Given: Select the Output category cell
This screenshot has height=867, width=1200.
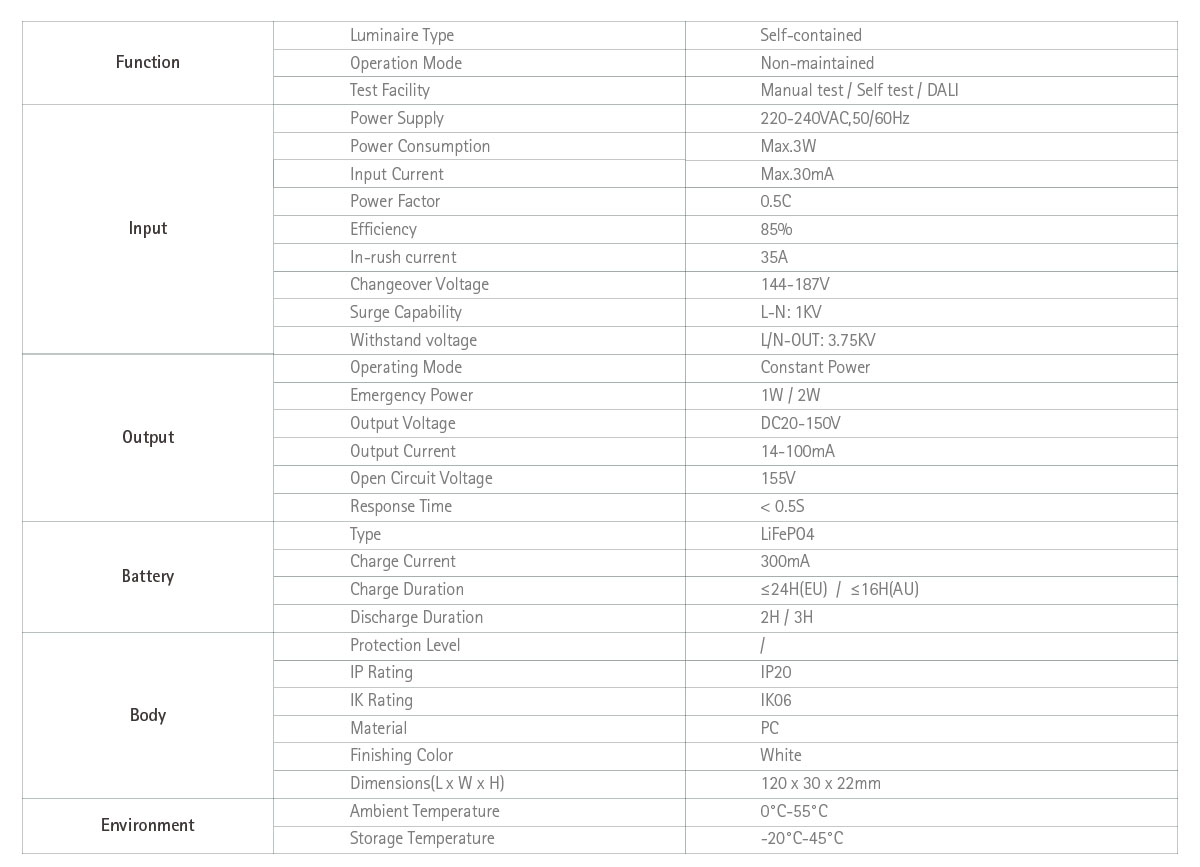Looking at the screenshot, I should [x=148, y=437].
